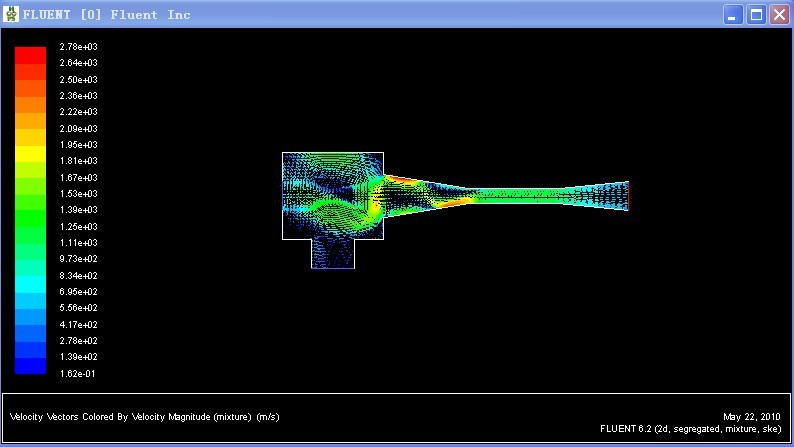The width and height of the screenshot is (794, 447).
Task: Close the FLUENT graphics window
Action: tap(779, 14)
